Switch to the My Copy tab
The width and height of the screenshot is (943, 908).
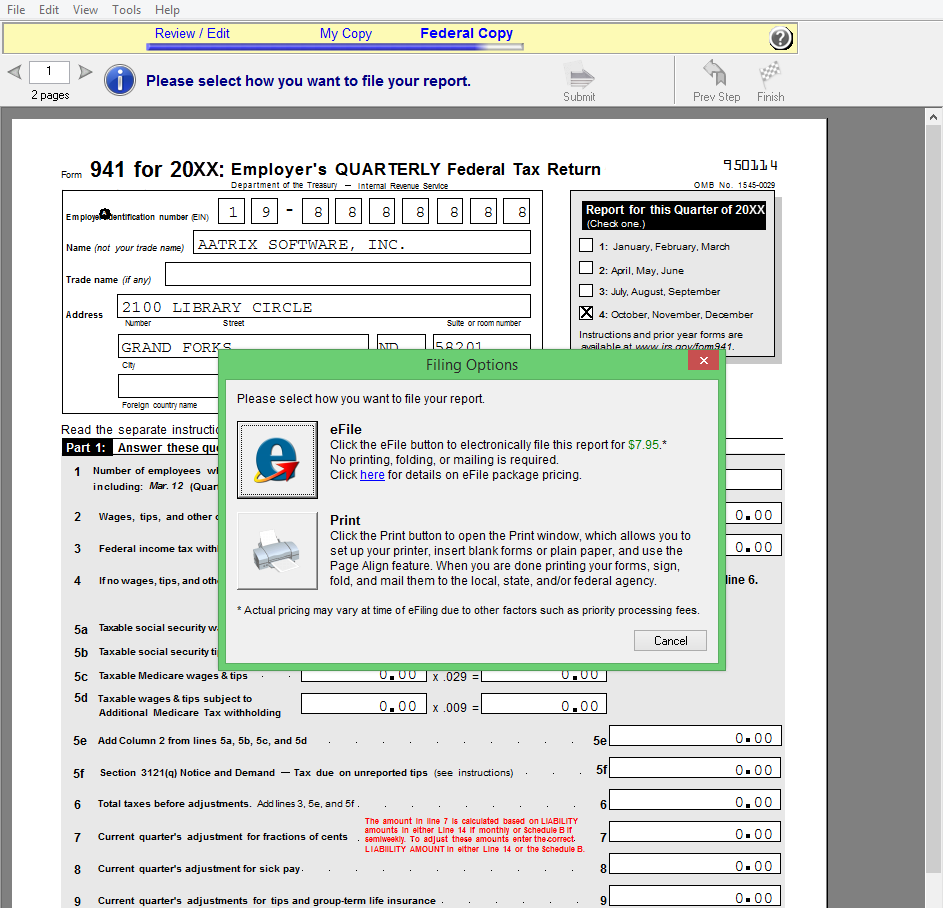click(x=345, y=33)
